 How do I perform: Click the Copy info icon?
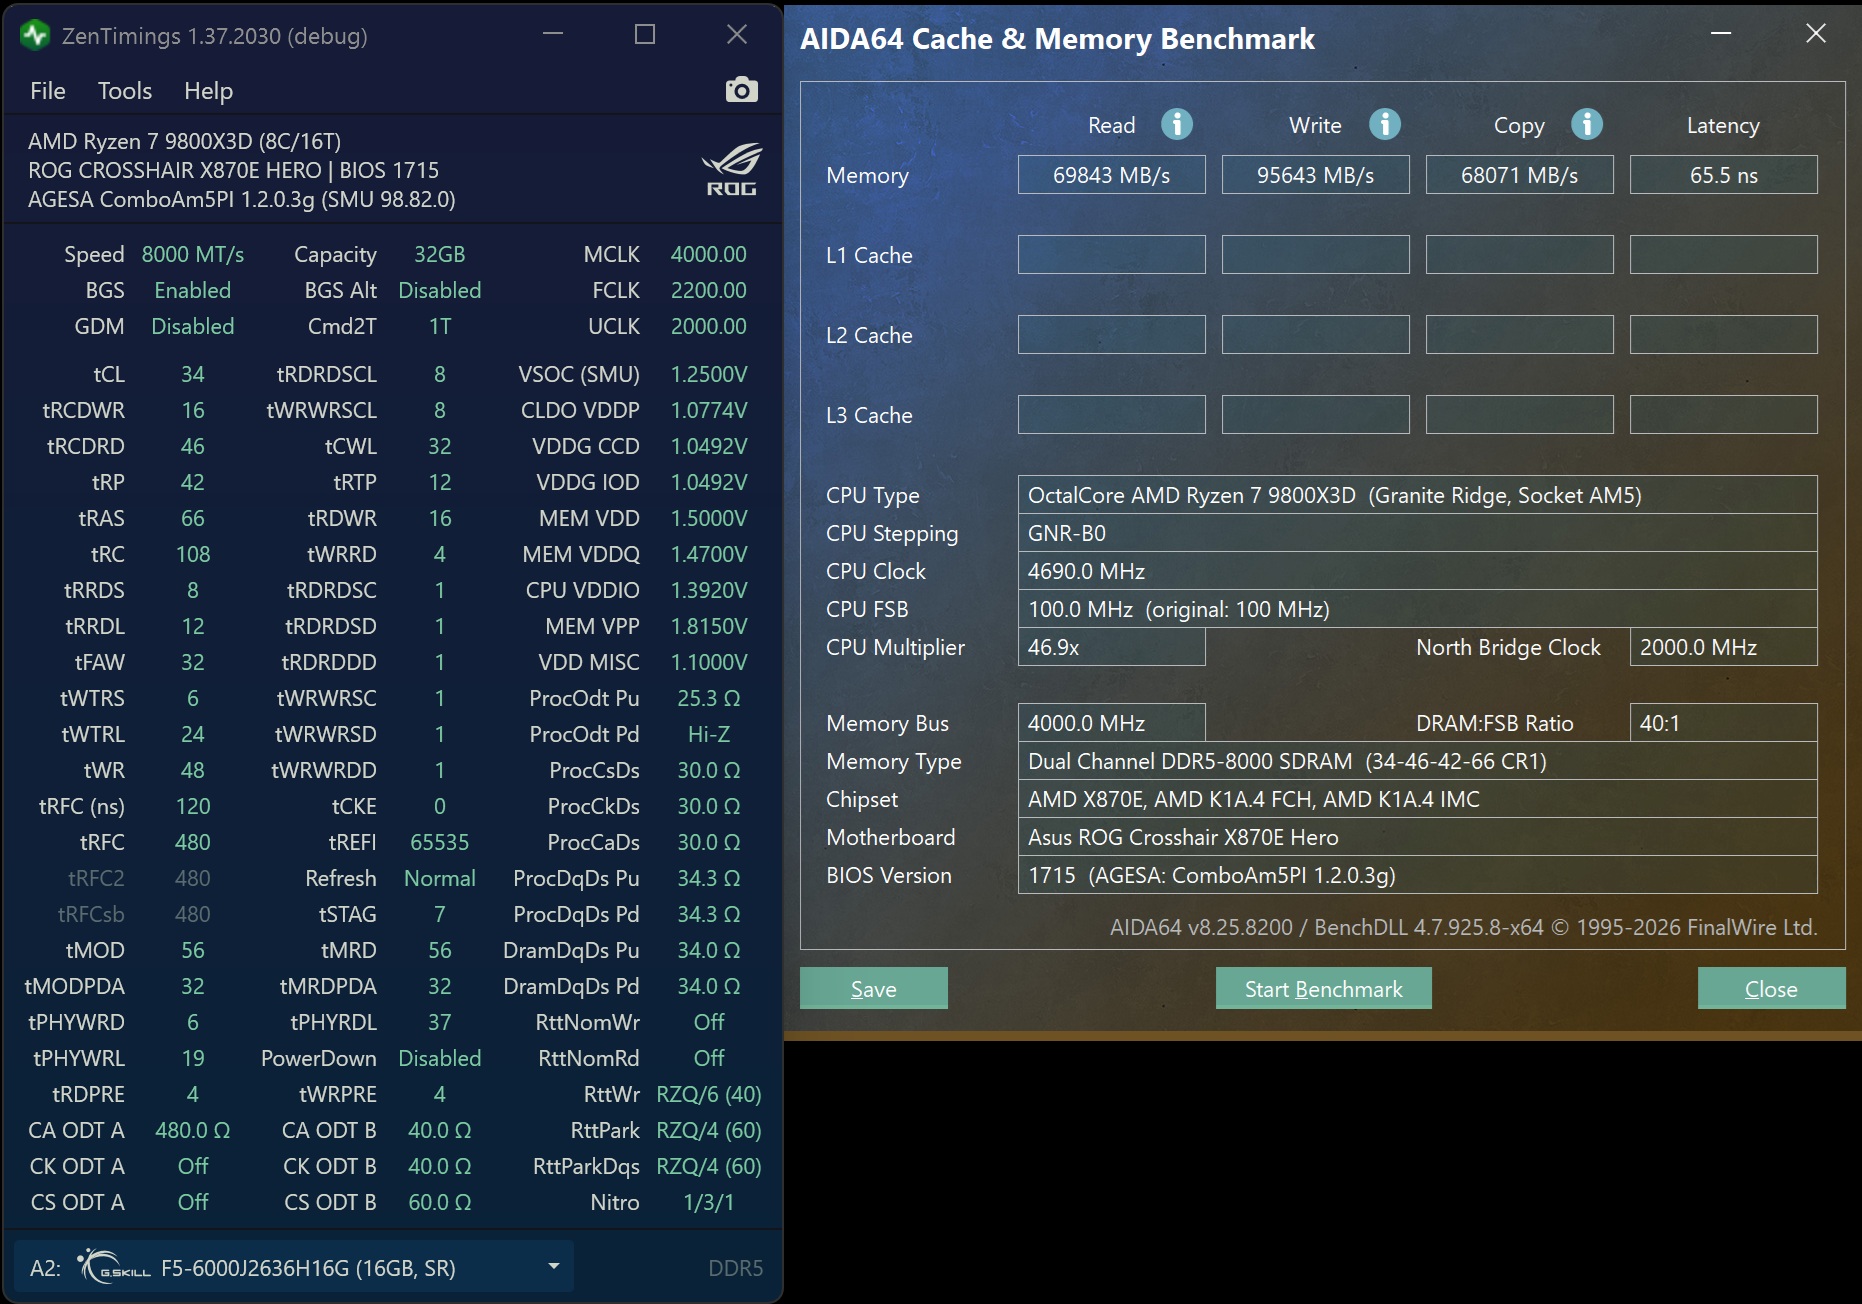[1587, 124]
